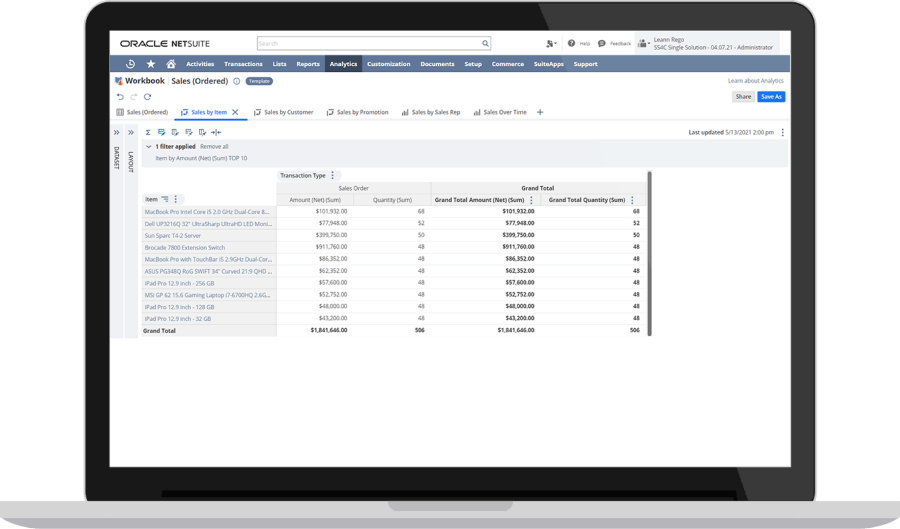Collapse the 1 filter applied section

pos(149,146)
